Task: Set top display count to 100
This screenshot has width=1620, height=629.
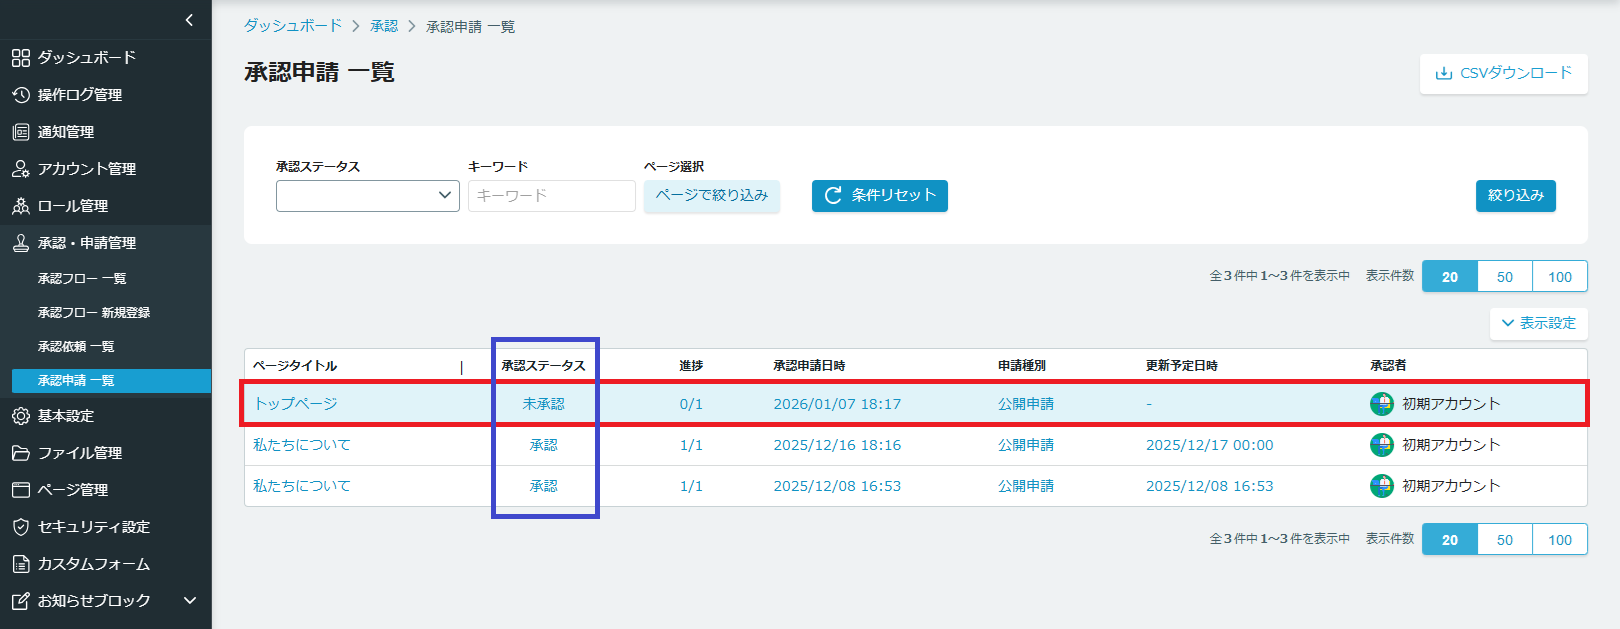Action: click(x=1559, y=277)
